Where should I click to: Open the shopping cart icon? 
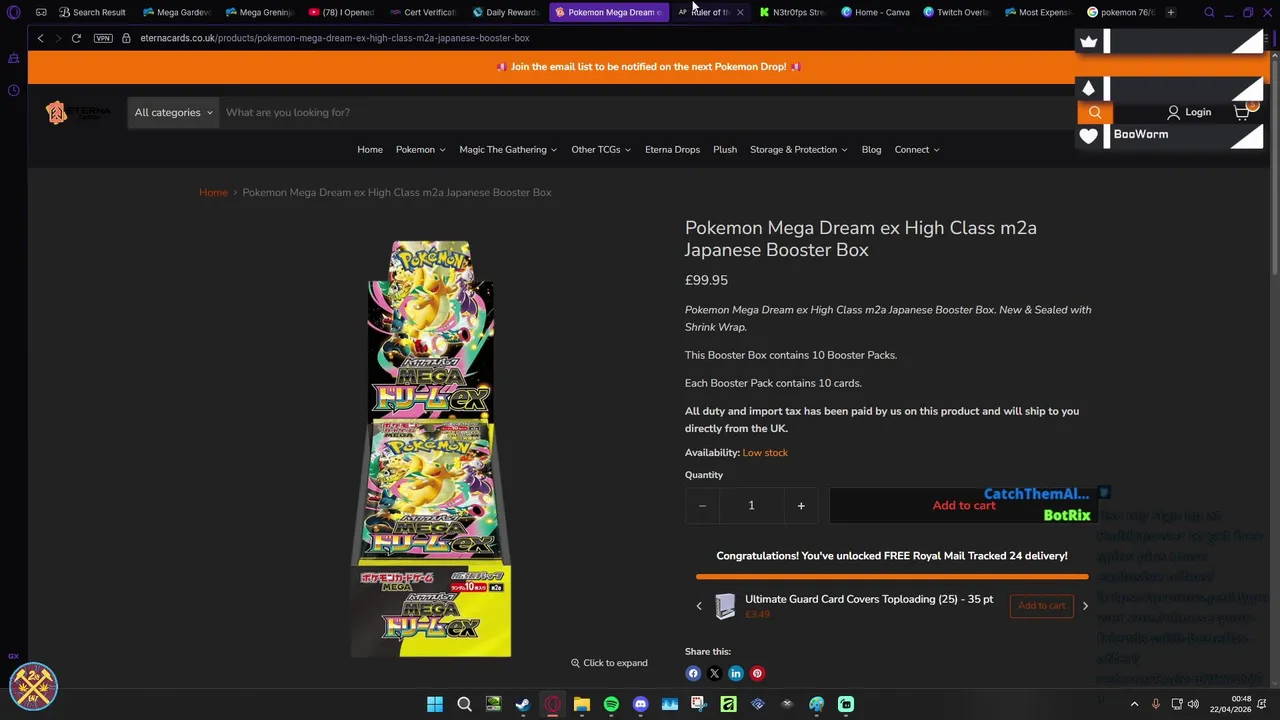click(x=1242, y=112)
